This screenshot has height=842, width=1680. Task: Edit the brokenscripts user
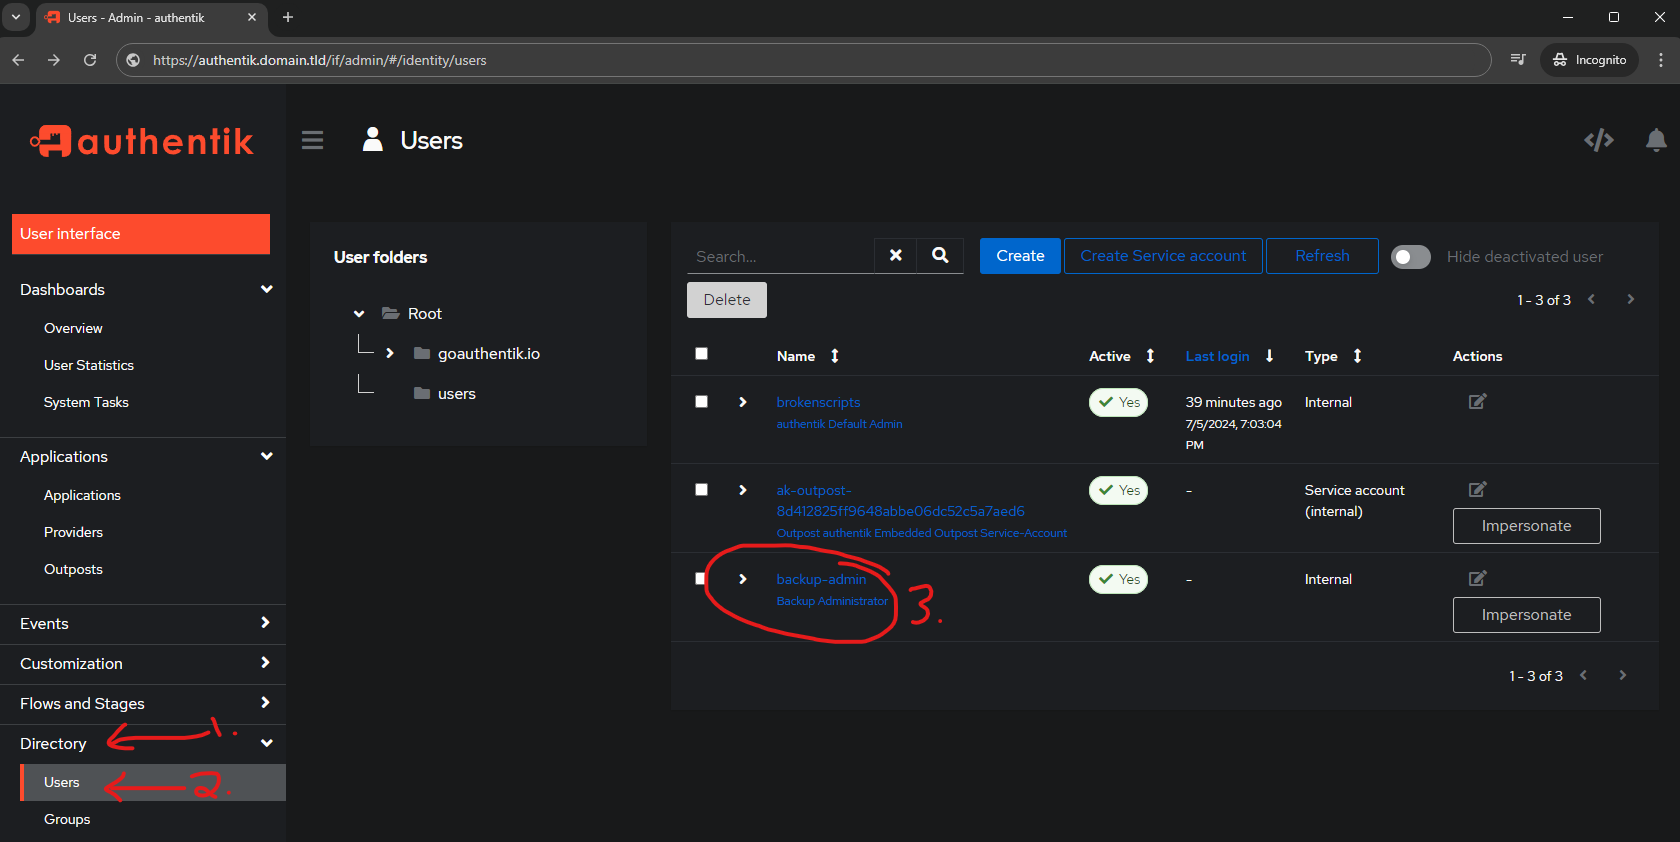(1477, 401)
